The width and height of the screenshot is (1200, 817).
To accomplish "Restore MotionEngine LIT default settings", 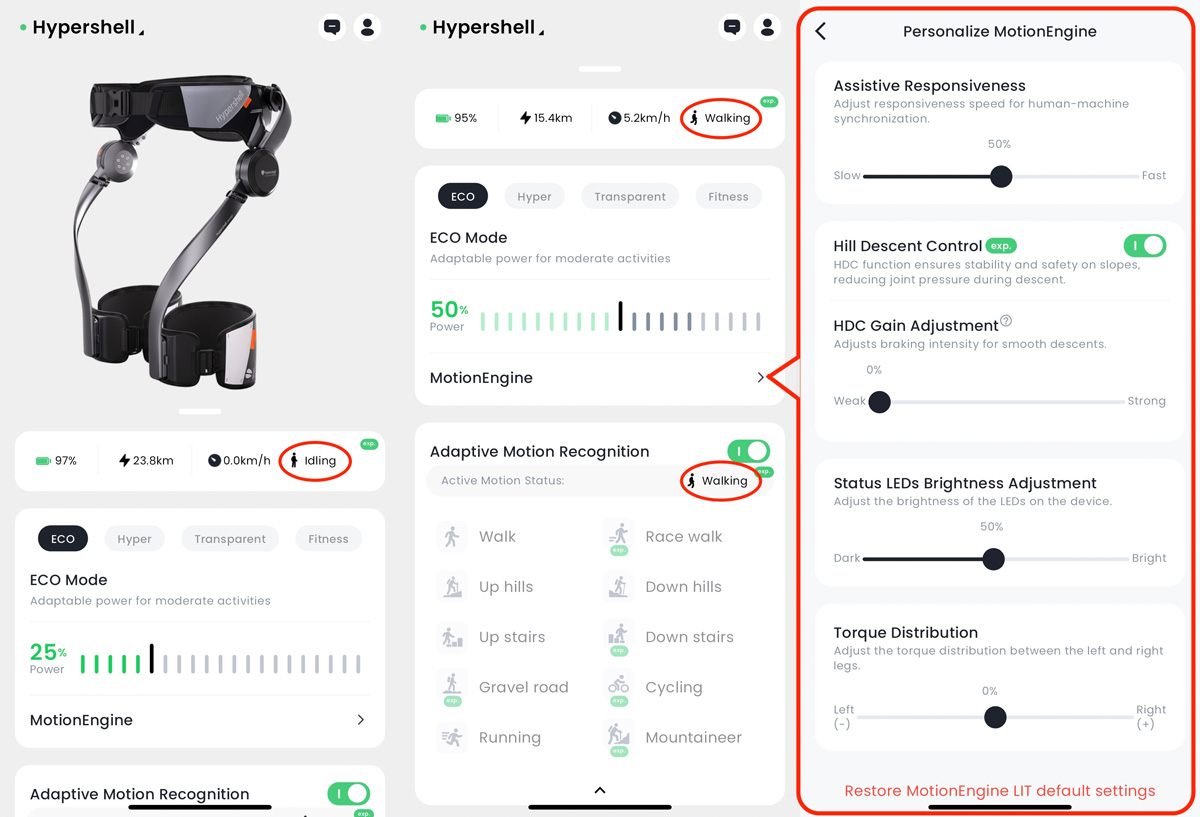I will click(x=1000, y=790).
